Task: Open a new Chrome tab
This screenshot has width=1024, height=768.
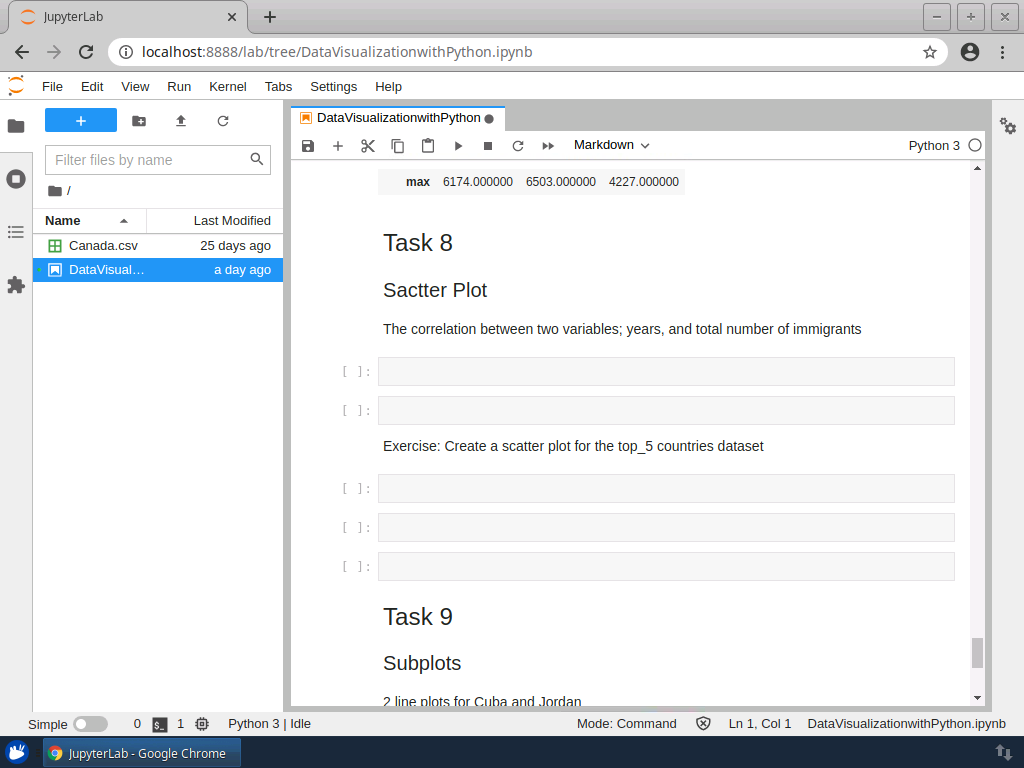Action: (x=270, y=17)
